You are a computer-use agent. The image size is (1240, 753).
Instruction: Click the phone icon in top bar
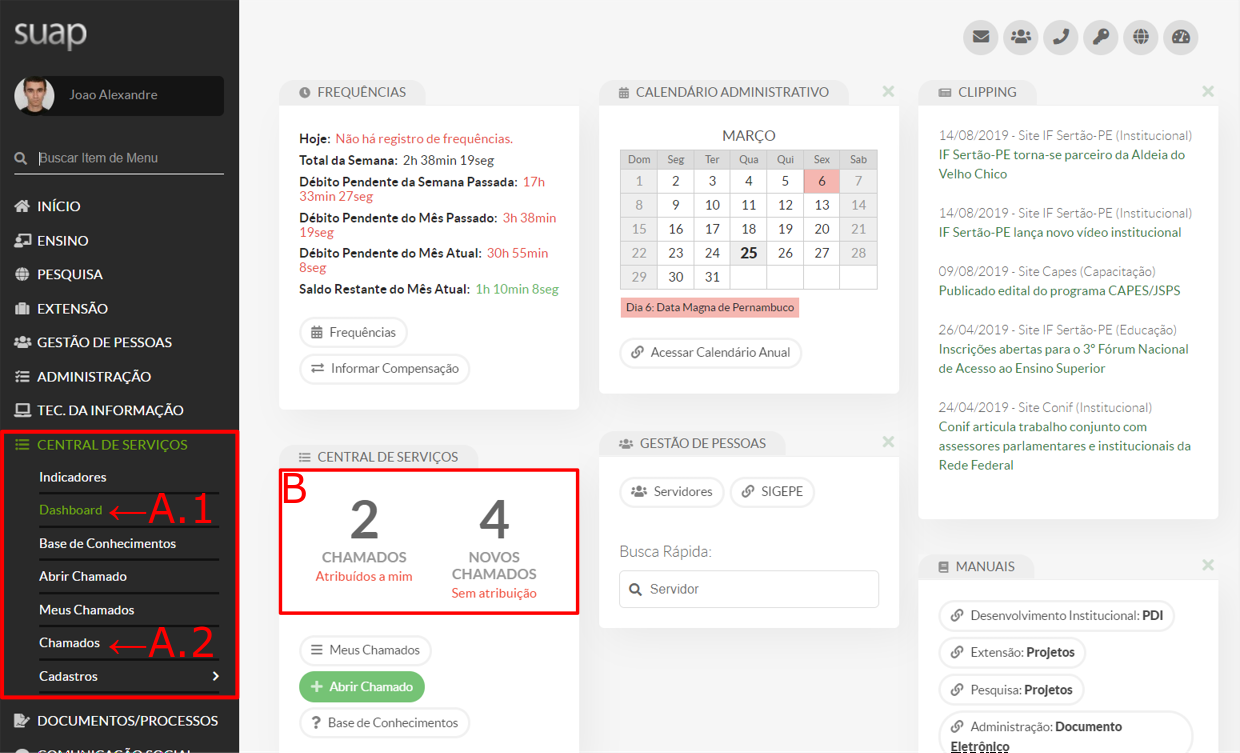[x=1061, y=37]
